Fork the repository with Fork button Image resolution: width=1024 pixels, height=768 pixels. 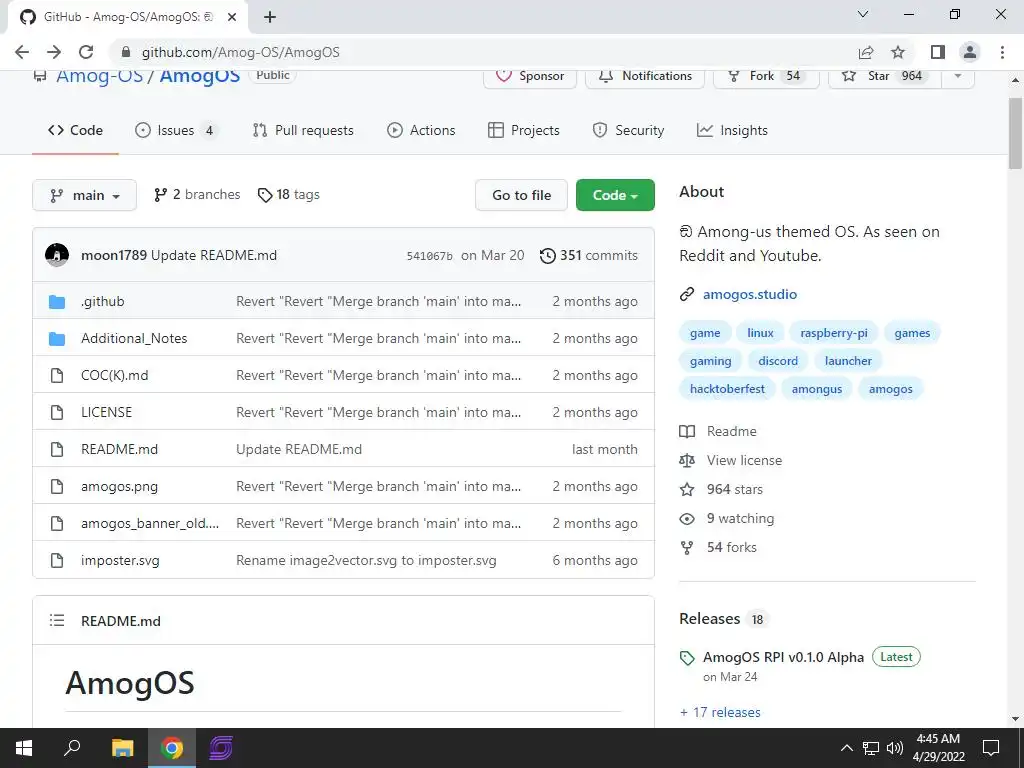coord(766,76)
